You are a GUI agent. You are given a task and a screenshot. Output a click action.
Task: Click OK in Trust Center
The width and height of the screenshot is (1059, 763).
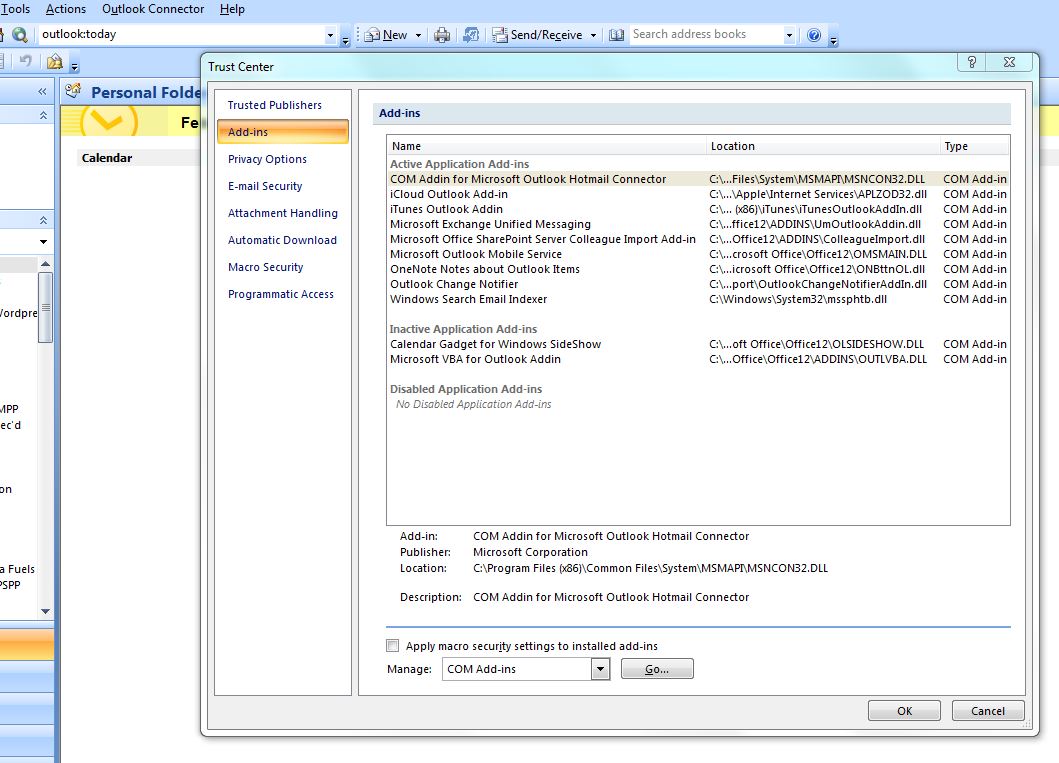904,711
